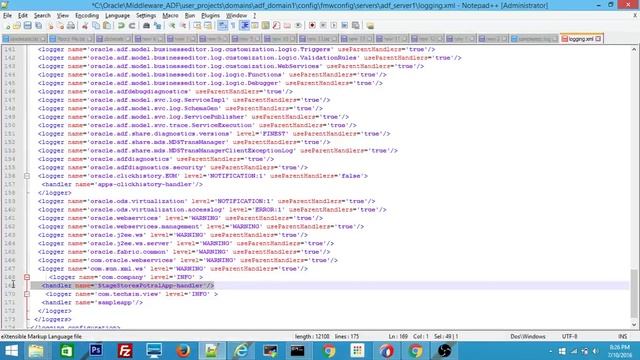Open the Macro menu

(170, 16)
